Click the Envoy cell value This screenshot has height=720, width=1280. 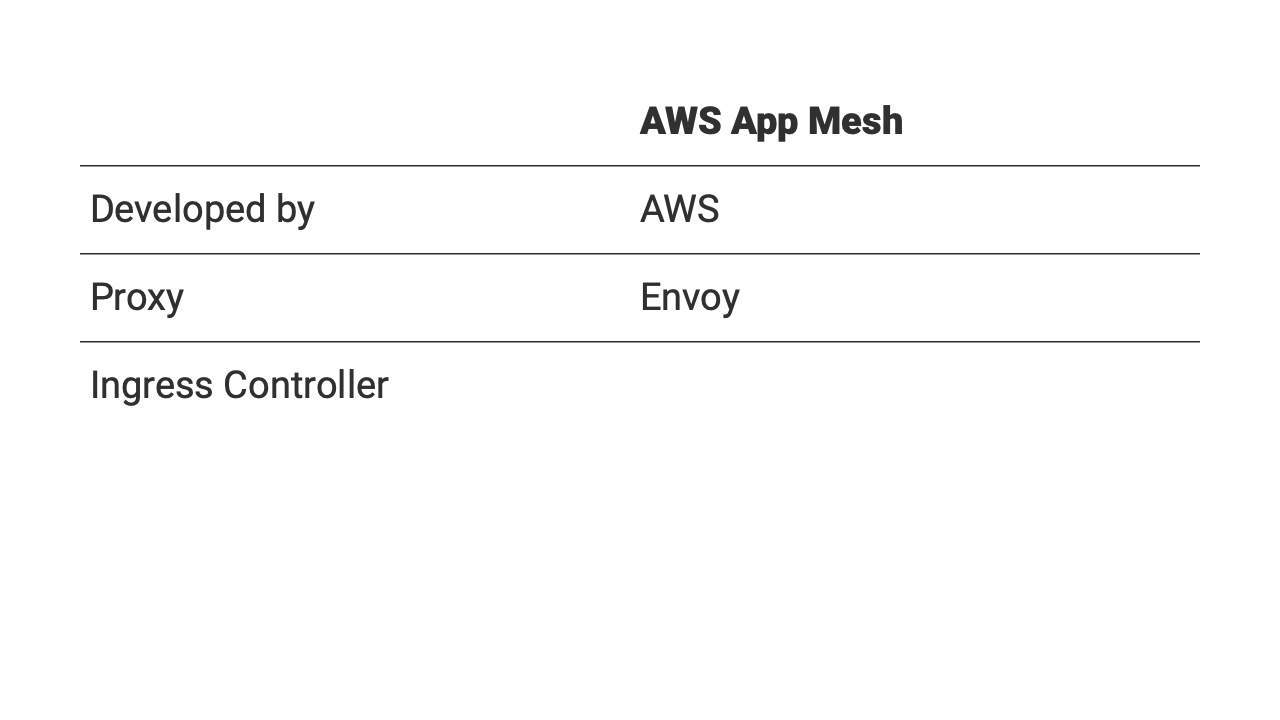click(689, 297)
